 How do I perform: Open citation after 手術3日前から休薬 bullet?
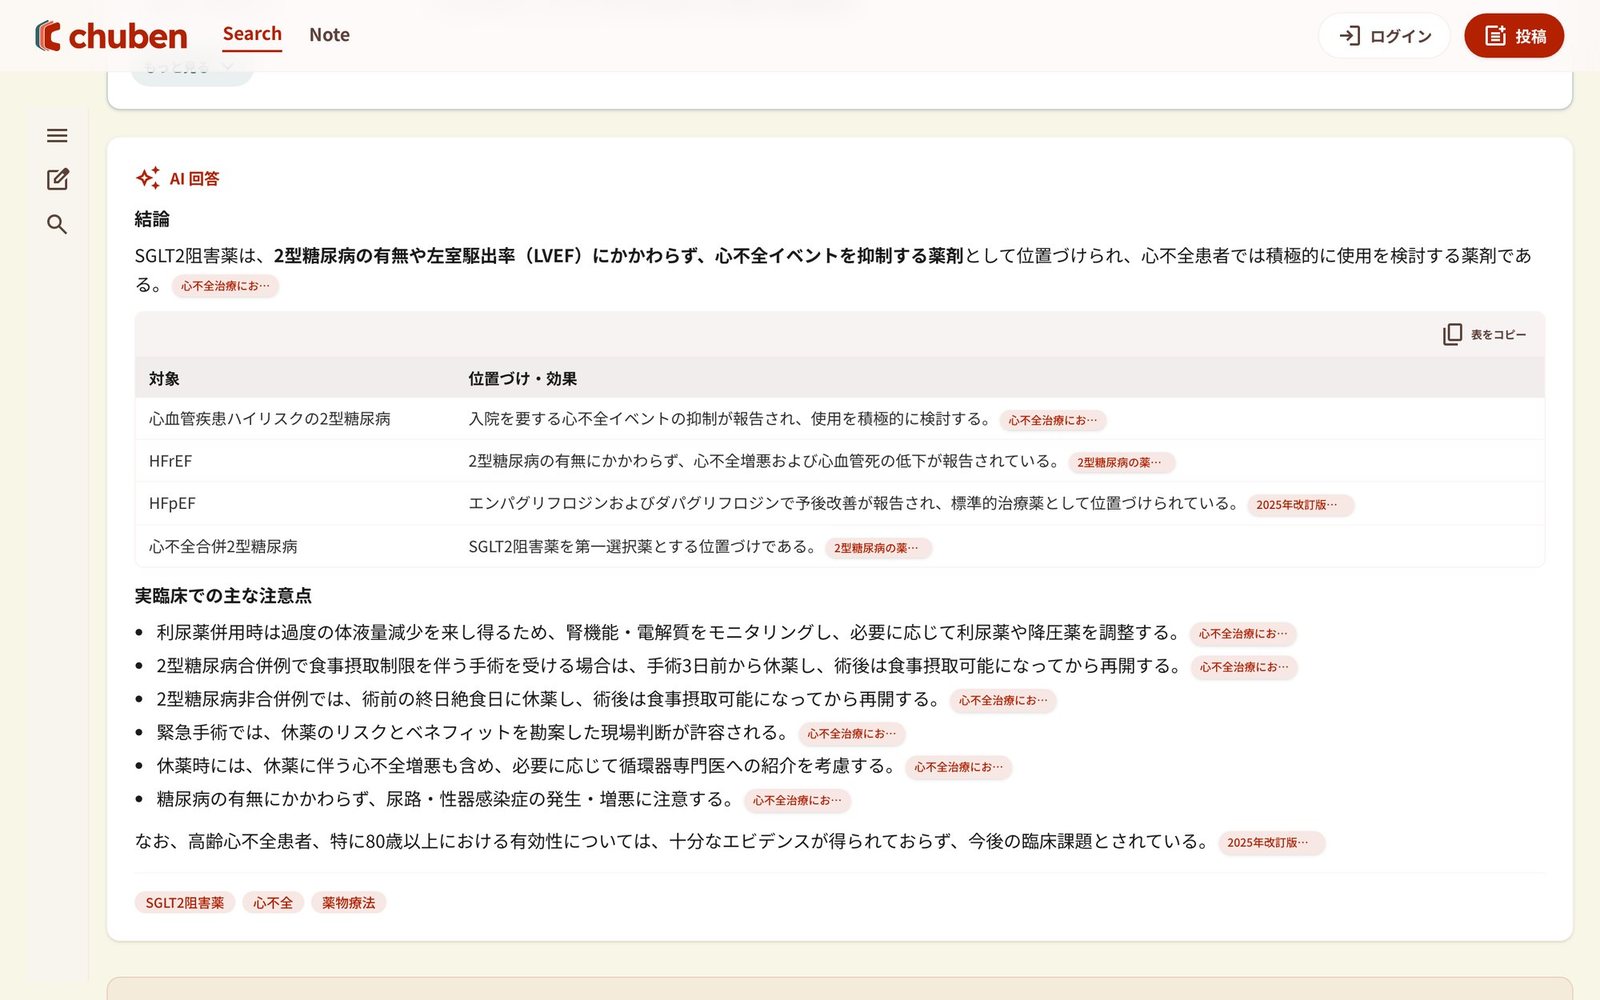(1244, 667)
